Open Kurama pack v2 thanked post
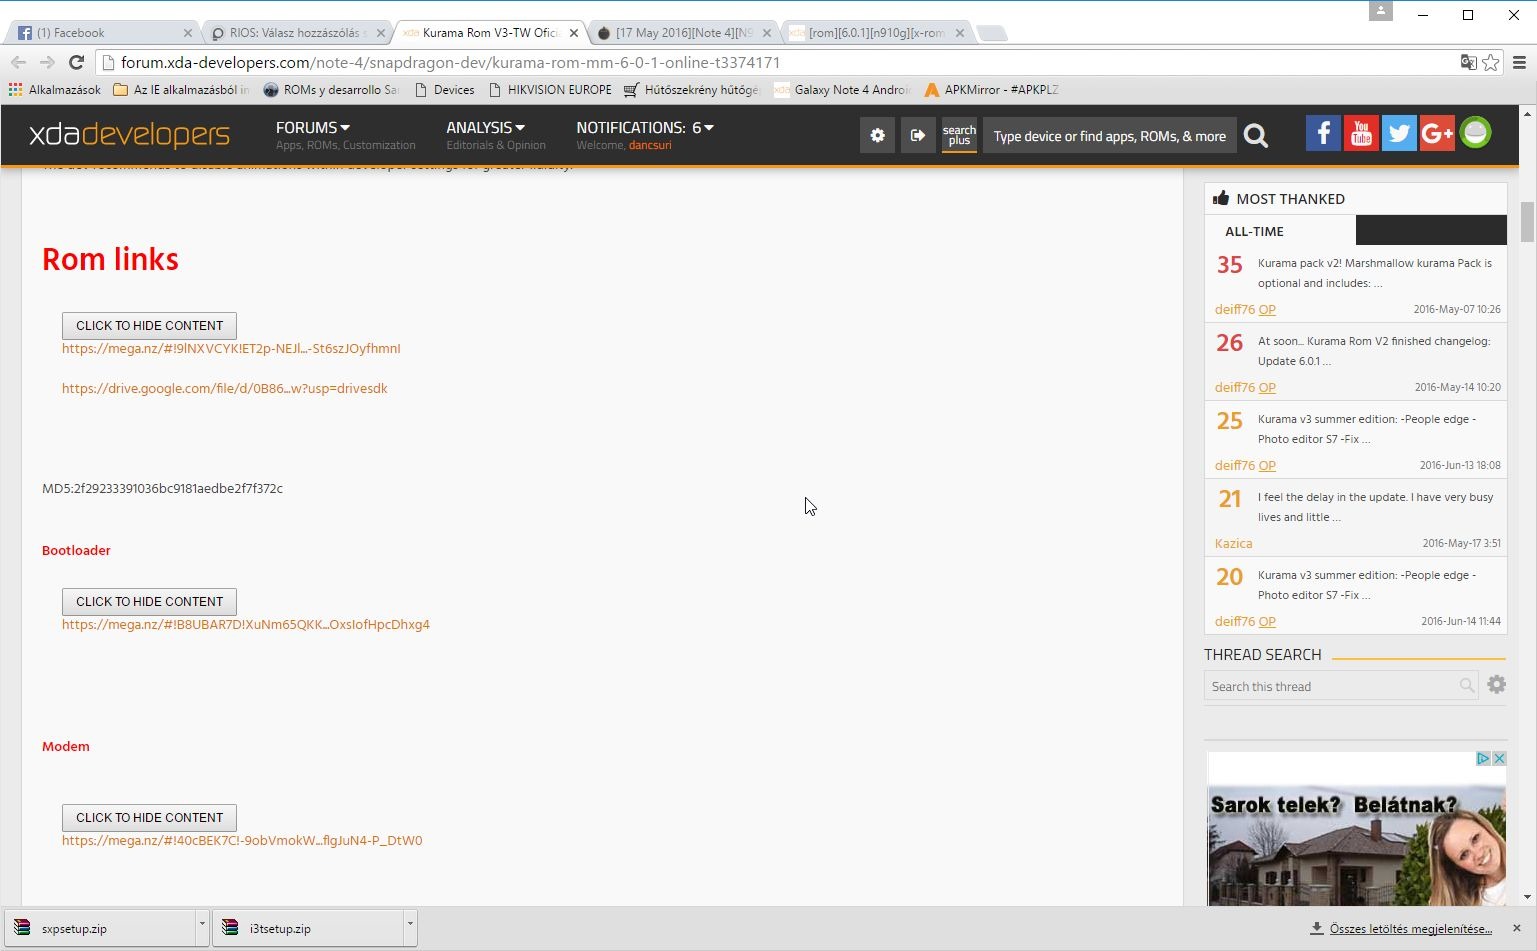 click(x=1374, y=273)
